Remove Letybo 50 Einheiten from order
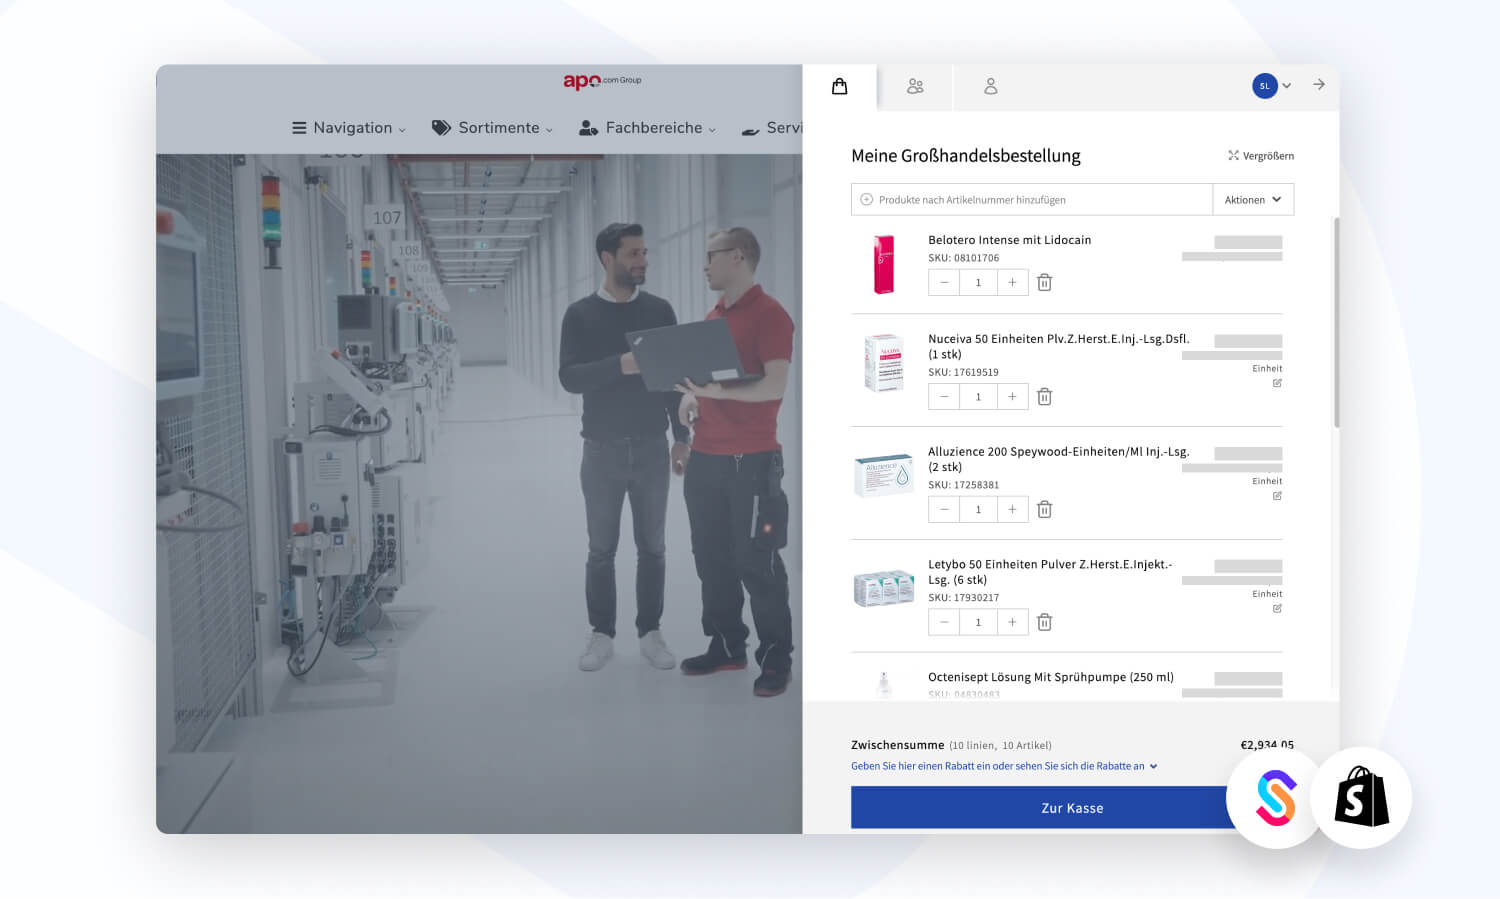 (1044, 623)
